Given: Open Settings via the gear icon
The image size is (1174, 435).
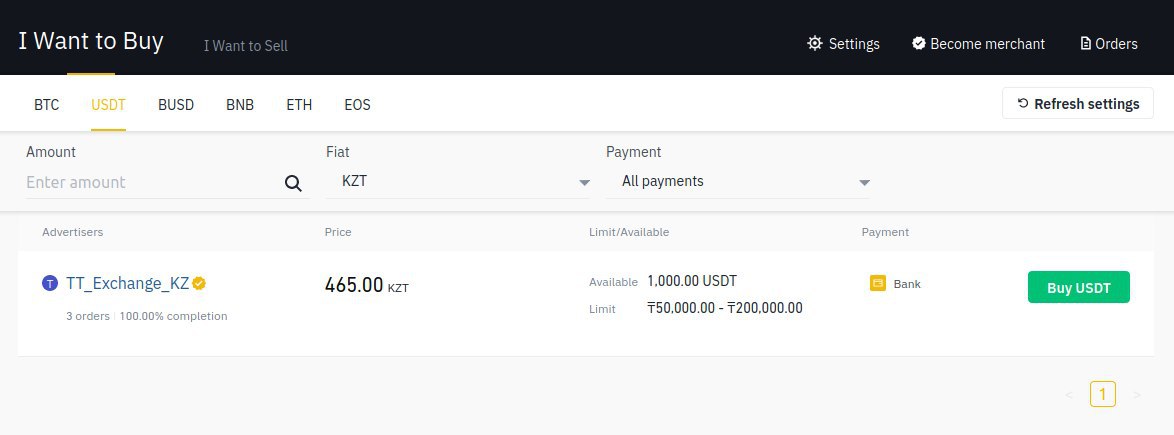Looking at the screenshot, I should point(815,43).
